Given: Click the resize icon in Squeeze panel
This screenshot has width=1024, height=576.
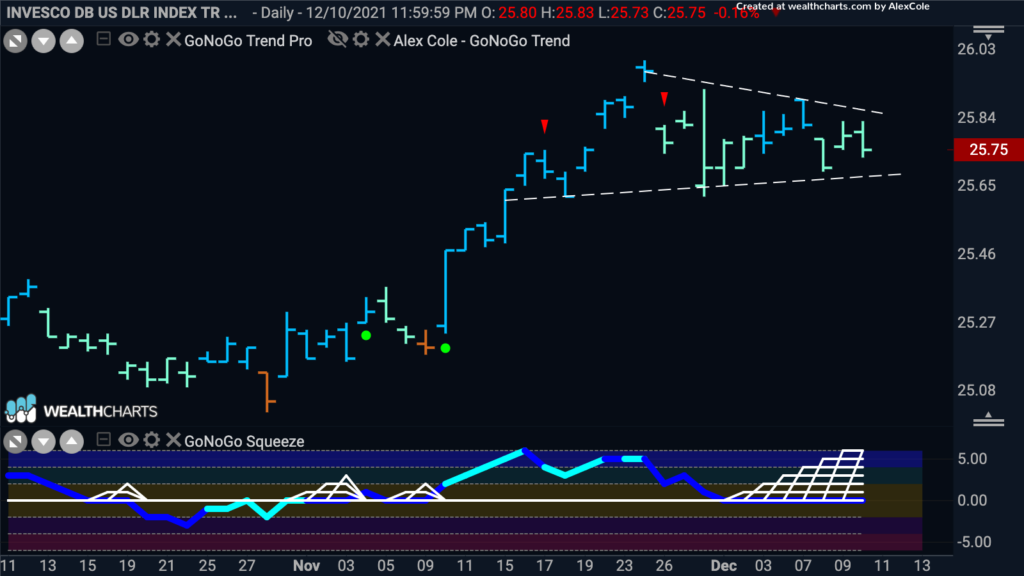Looking at the screenshot, I should 15,442.
